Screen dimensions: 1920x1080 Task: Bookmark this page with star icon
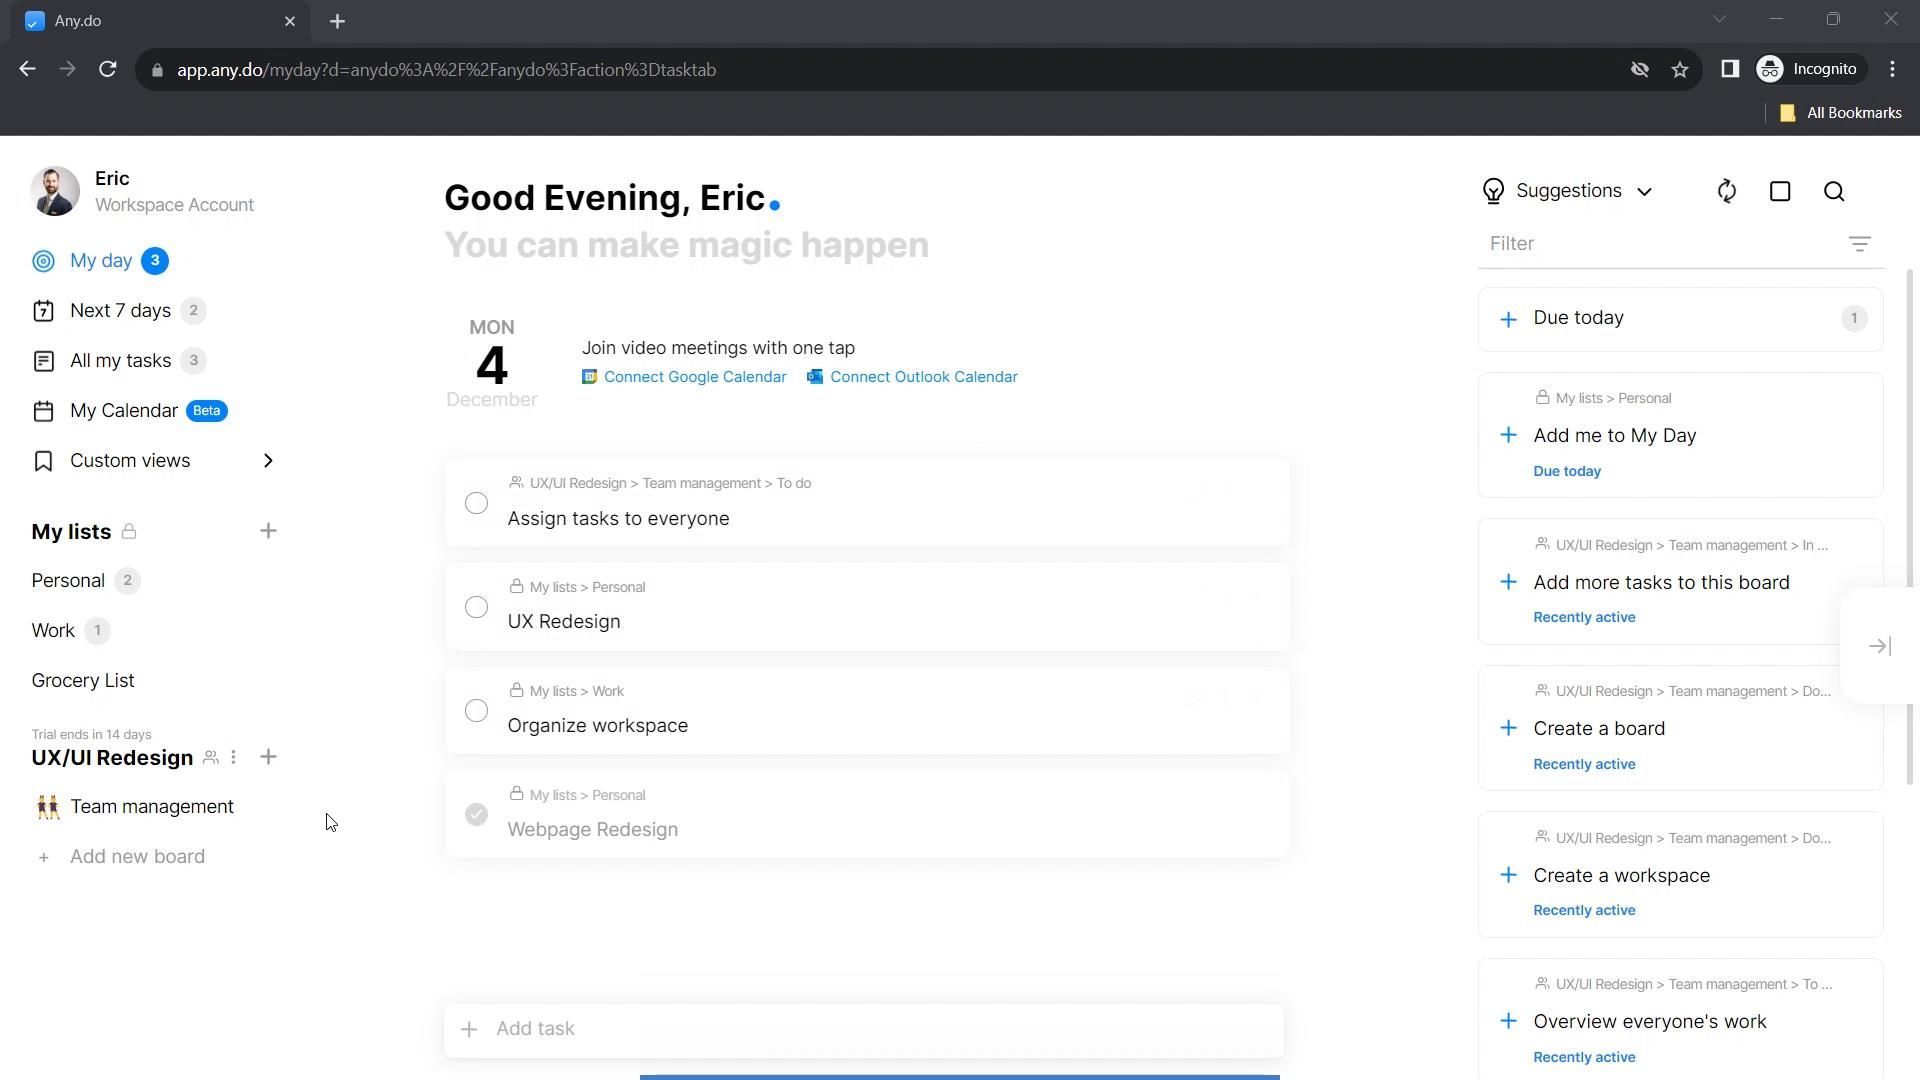(1680, 70)
